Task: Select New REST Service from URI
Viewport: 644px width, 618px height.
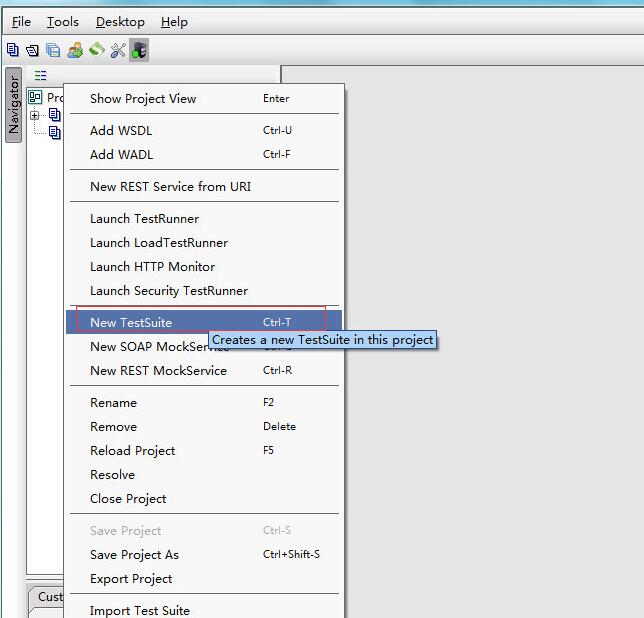Action: pyautogui.click(x=204, y=186)
